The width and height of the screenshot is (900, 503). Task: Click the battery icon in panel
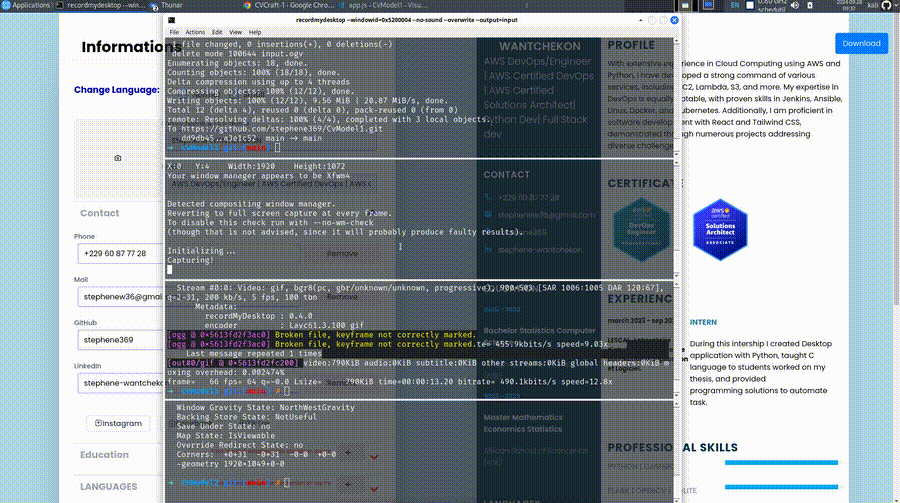point(810,5)
